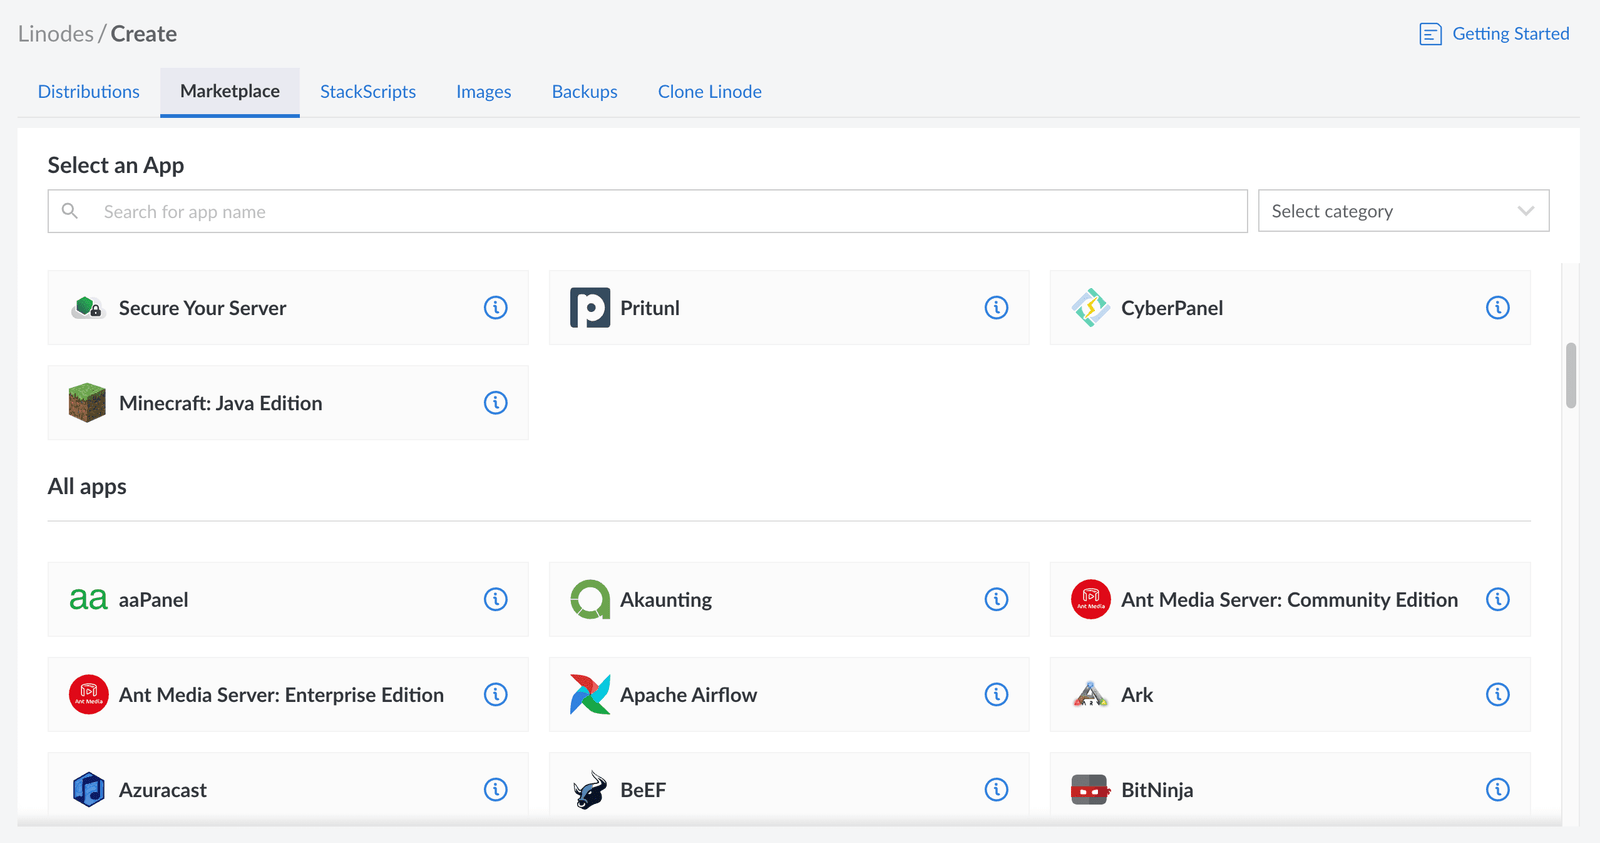Select the aaPanel app name

[x=154, y=600]
